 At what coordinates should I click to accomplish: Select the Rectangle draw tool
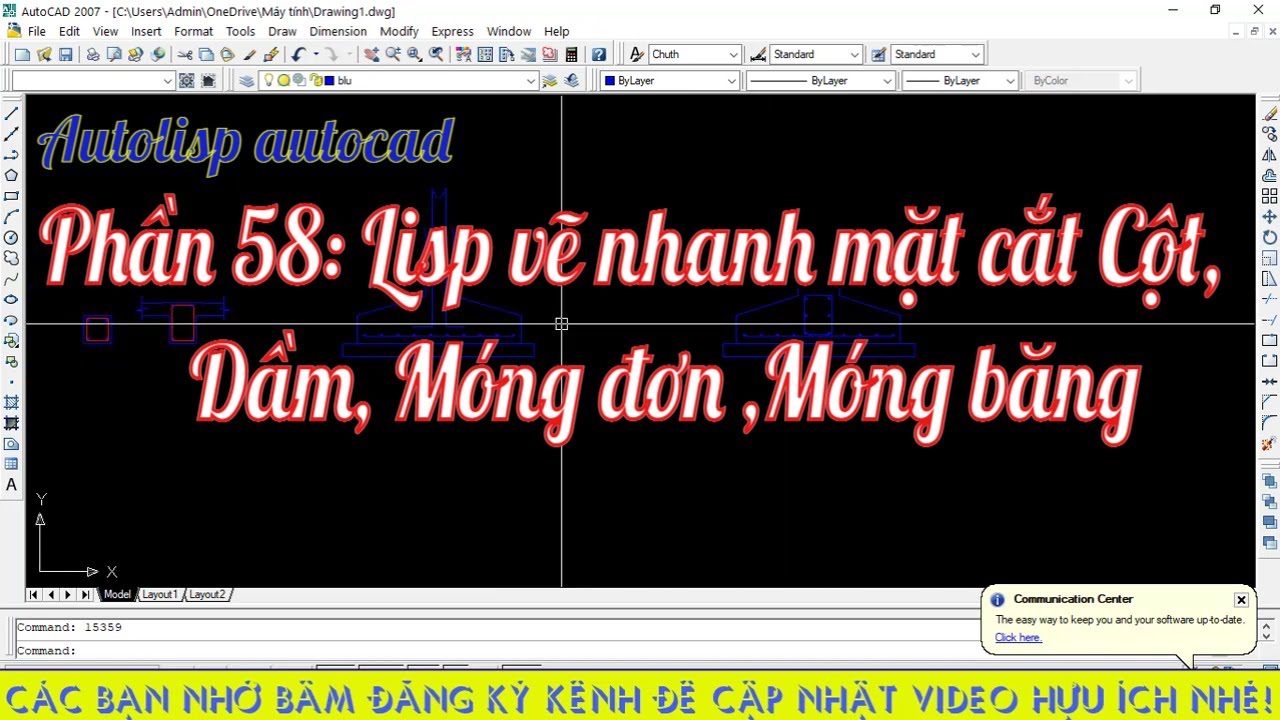click(12, 196)
